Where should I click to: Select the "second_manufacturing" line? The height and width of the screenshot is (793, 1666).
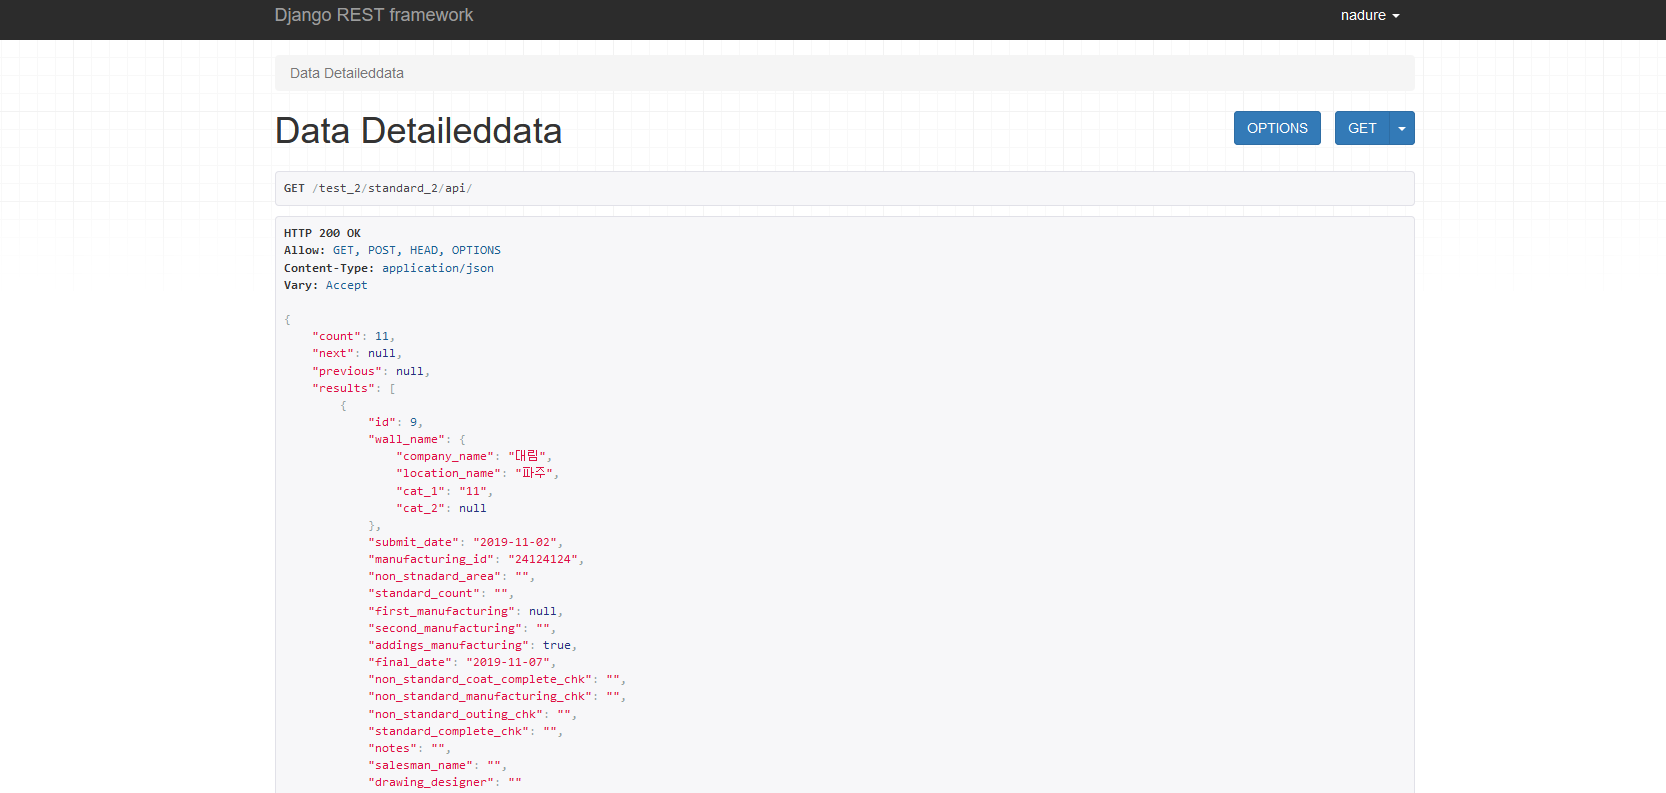[x=462, y=628]
